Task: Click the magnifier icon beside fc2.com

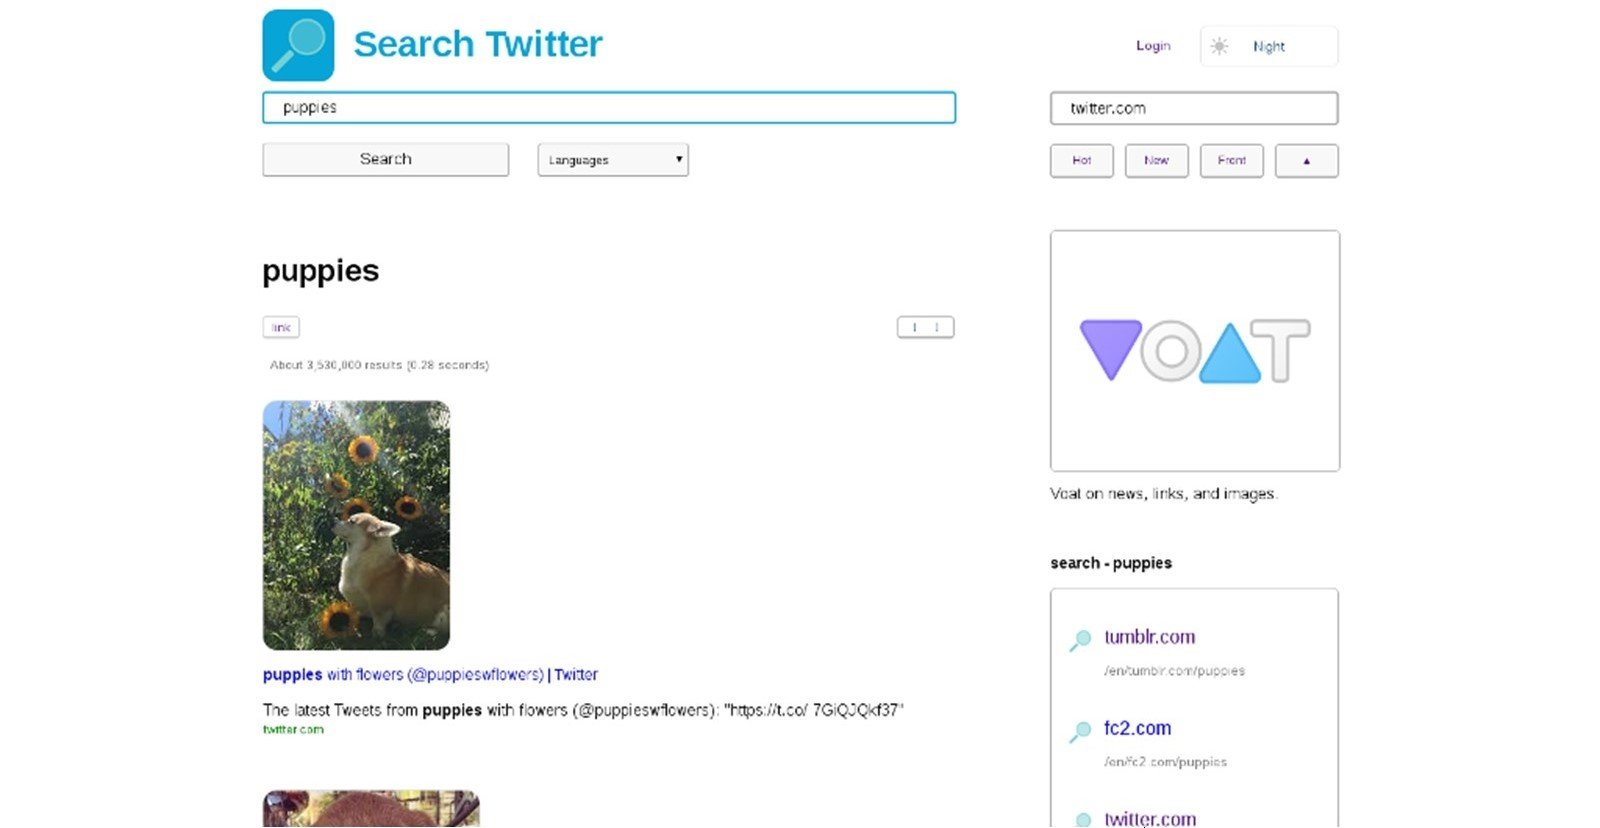Action: tap(1080, 732)
